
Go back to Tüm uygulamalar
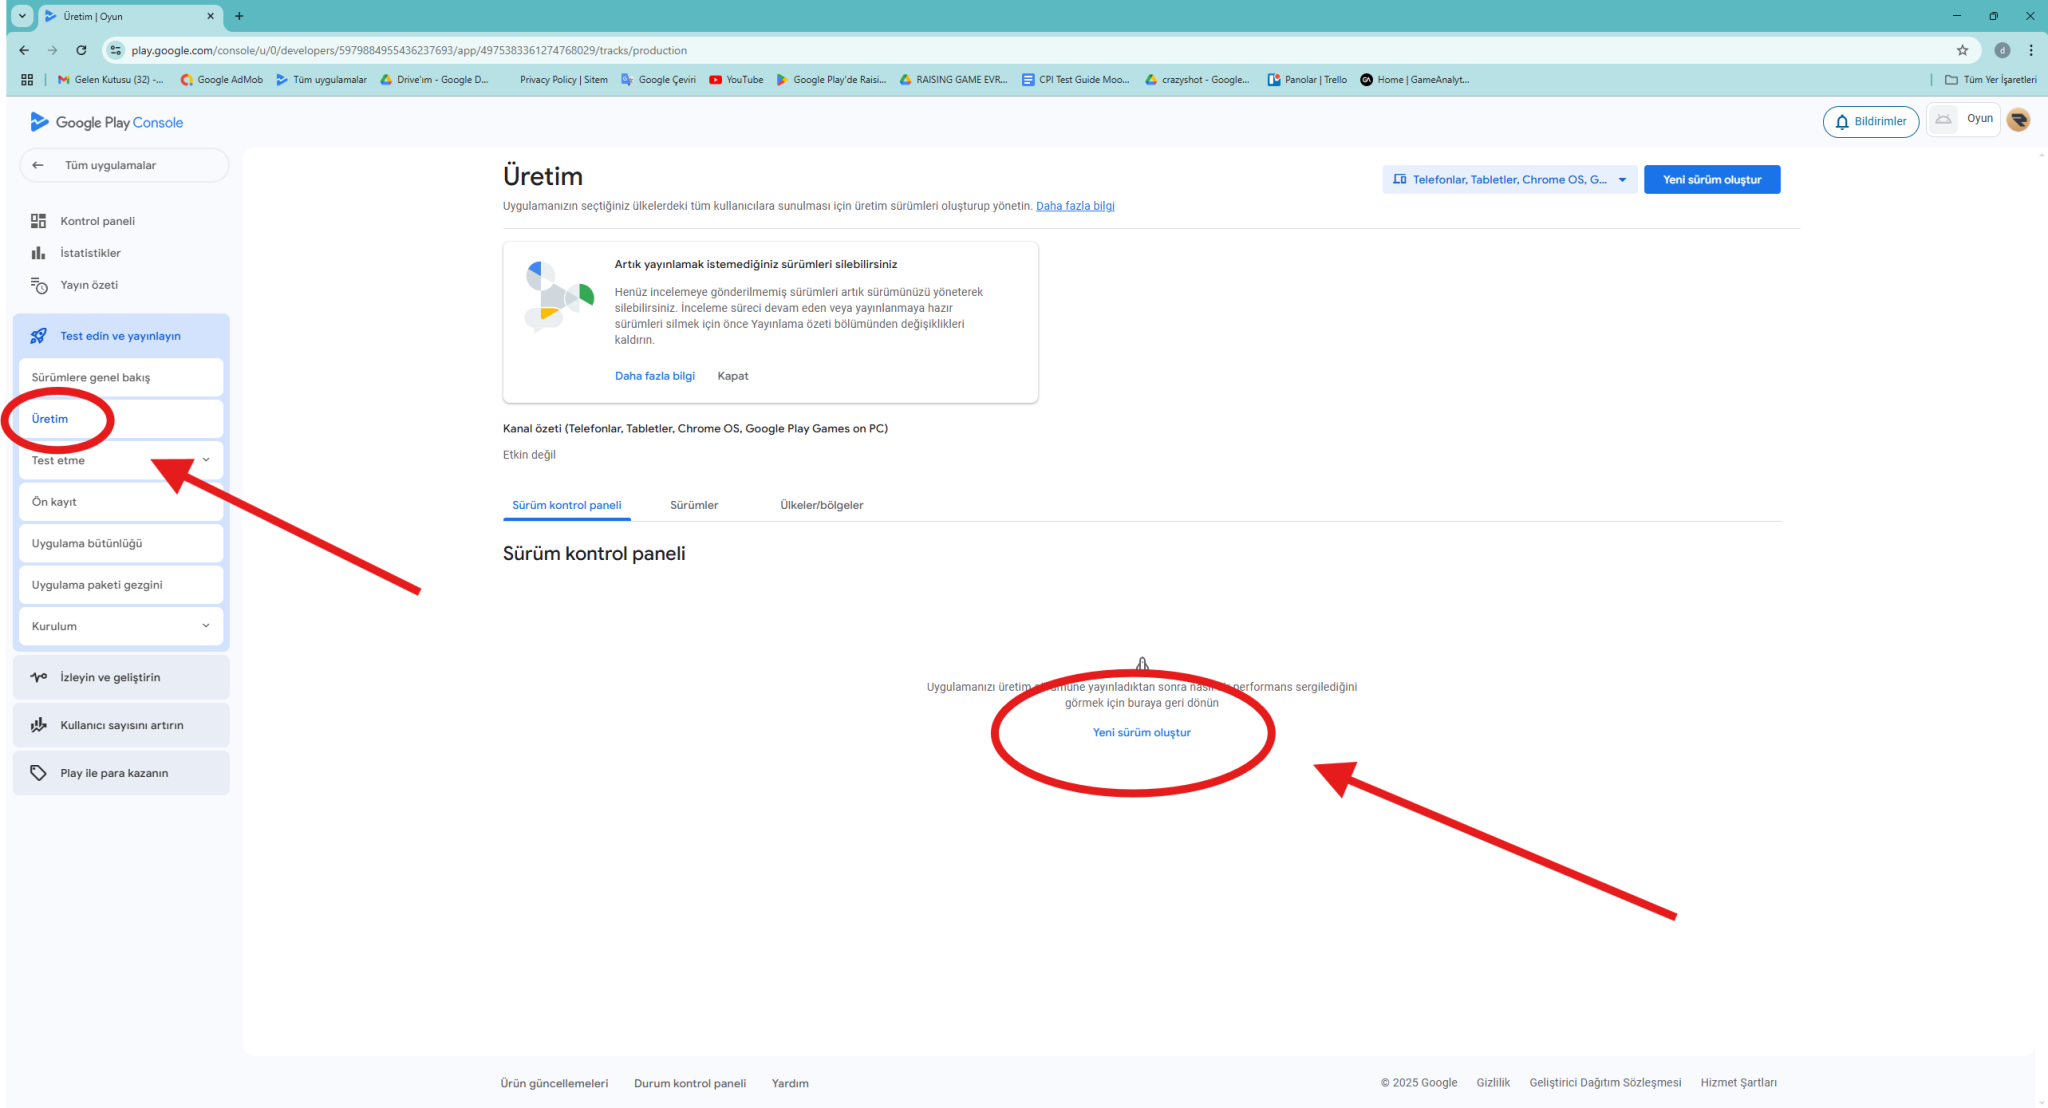[x=110, y=166]
